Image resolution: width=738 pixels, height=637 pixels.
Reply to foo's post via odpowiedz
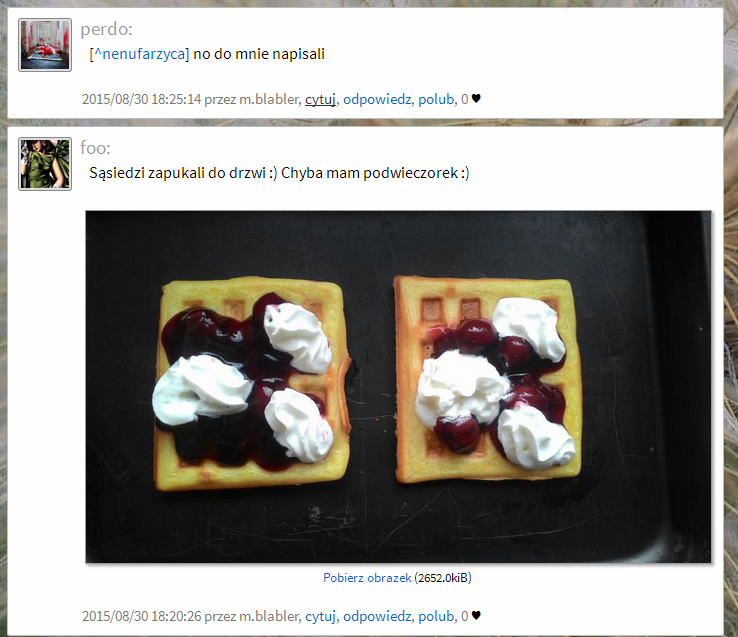(377, 616)
